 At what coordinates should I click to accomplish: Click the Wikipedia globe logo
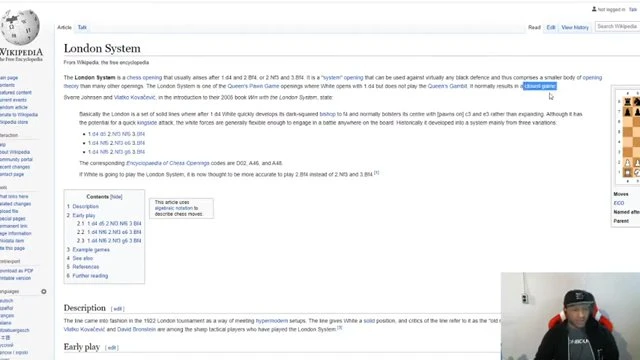point(20,27)
